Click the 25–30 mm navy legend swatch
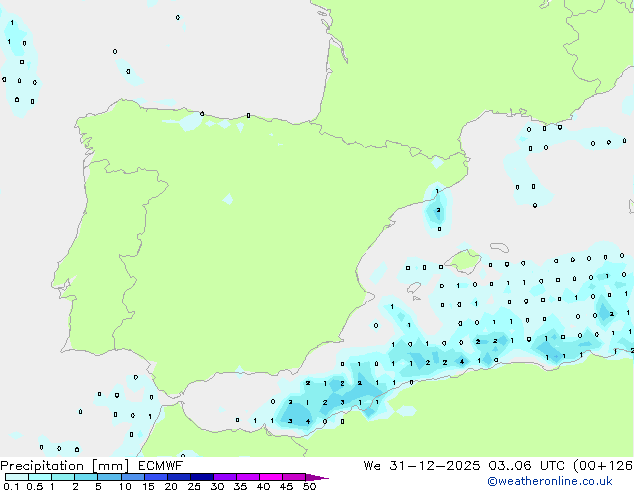 (x=201, y=477)
